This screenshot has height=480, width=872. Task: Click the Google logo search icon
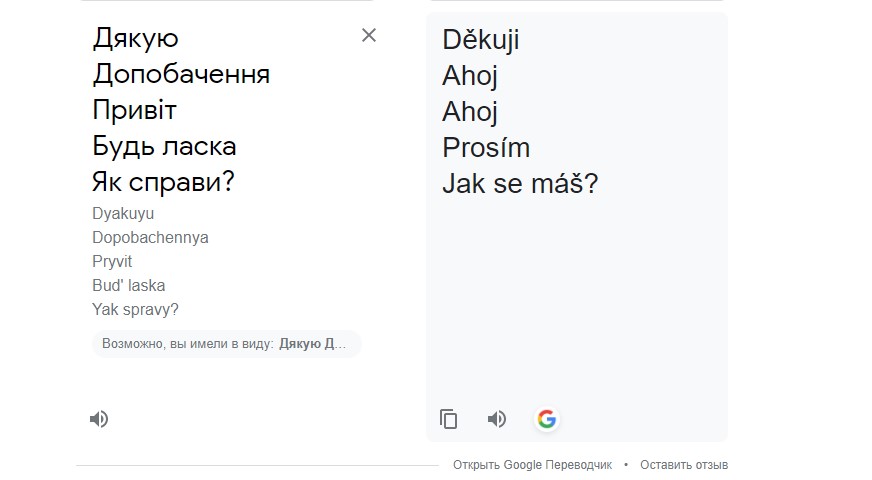click(547, 419)
